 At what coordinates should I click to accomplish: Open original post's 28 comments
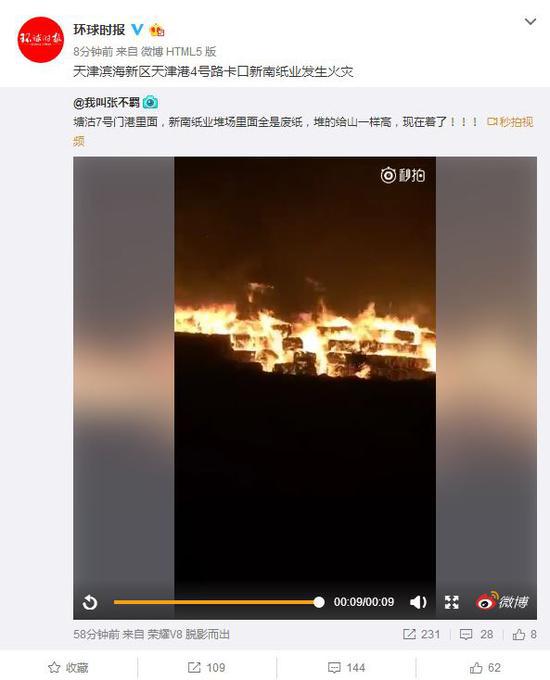coord(476,634)
